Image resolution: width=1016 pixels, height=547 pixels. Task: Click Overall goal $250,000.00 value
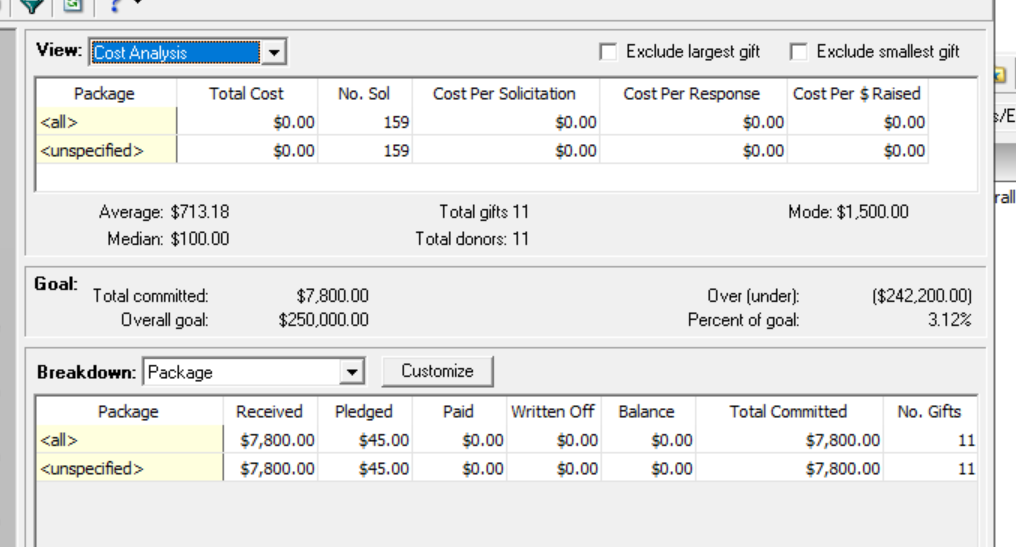[323, 320]
